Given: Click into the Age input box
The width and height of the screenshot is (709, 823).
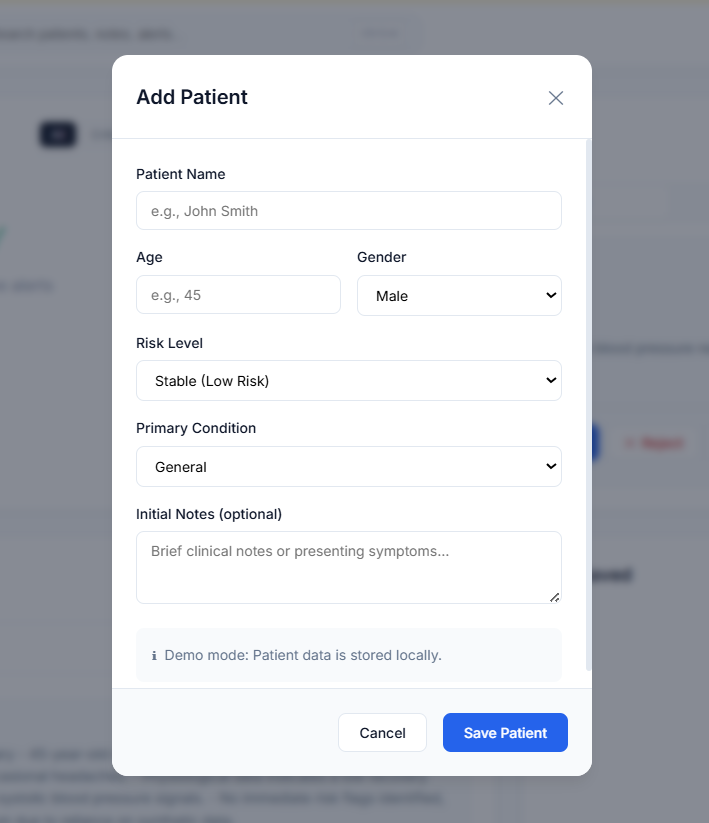Looking at the screenshot, I should click(x=238, y=295).
